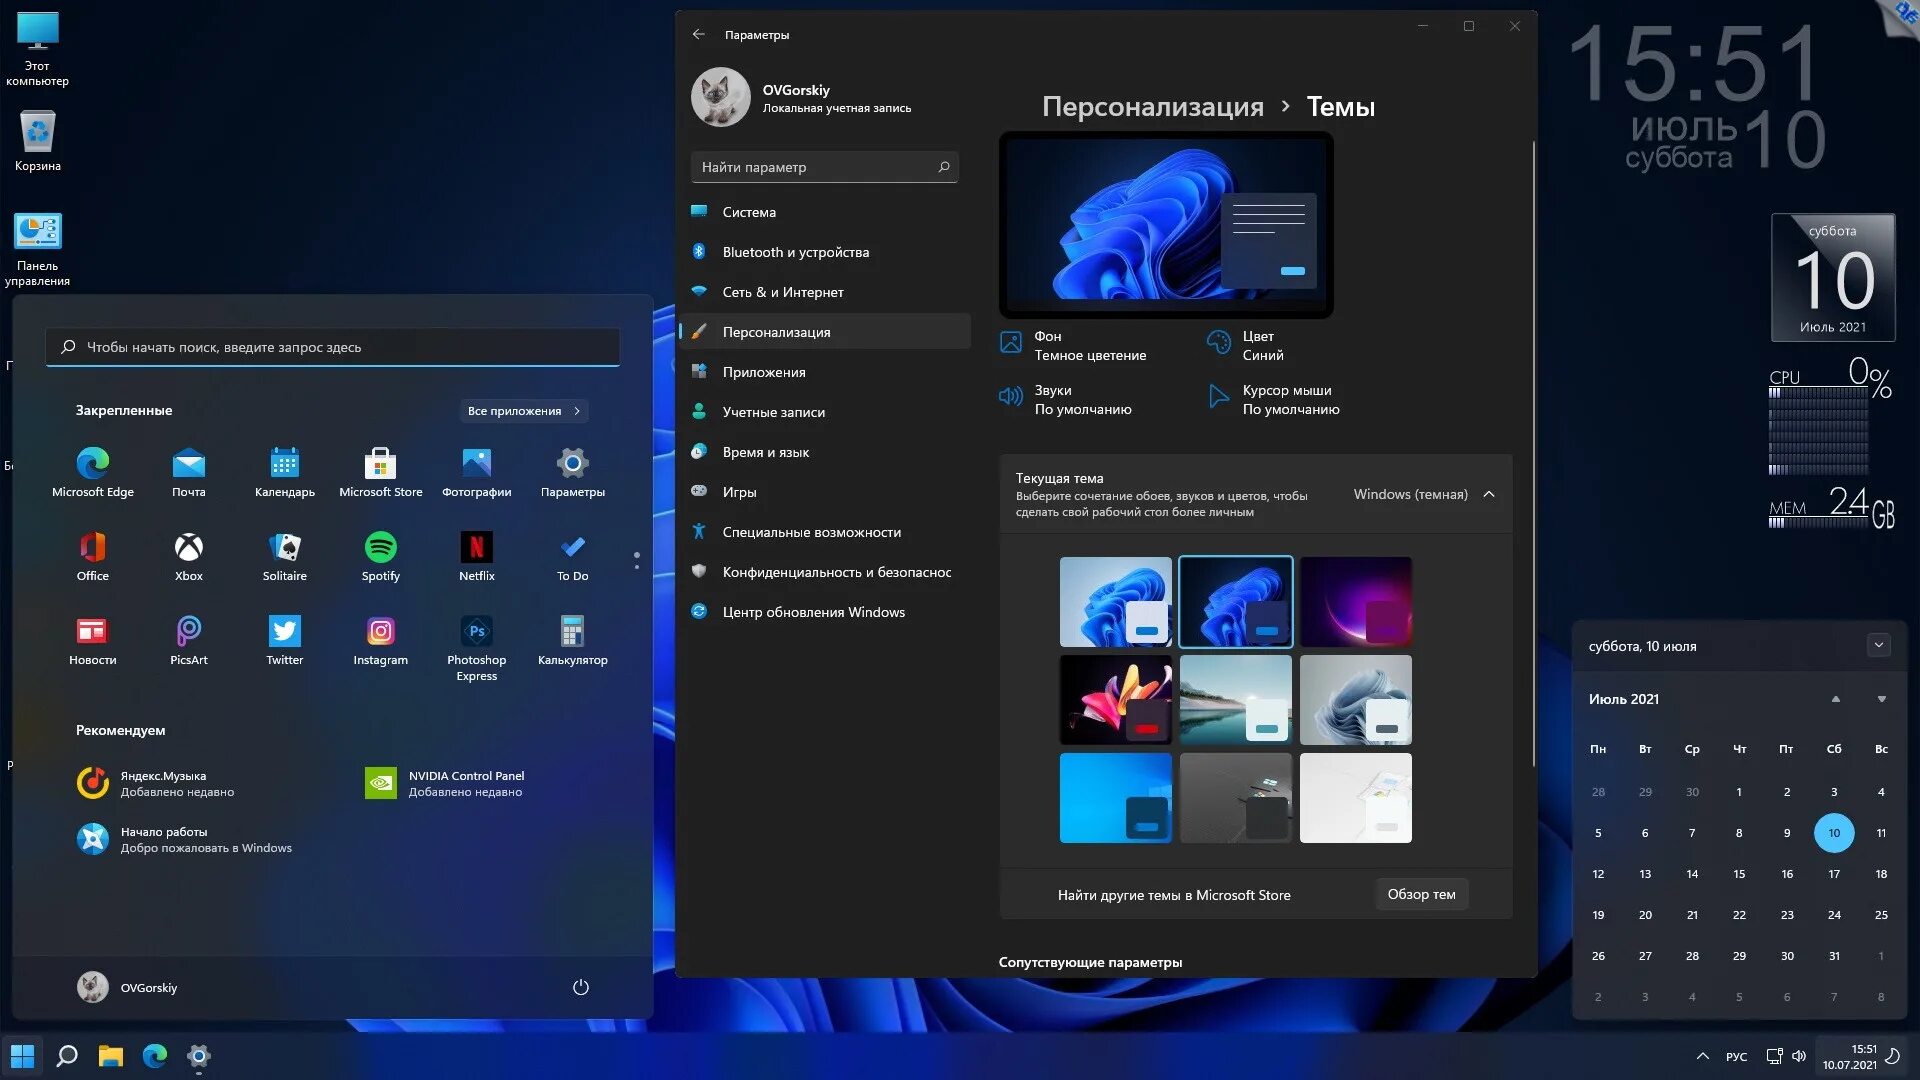Screen dimensions: 1920x1080
Task: Select белая theme thumbnail
Action: pos(1356,798)
